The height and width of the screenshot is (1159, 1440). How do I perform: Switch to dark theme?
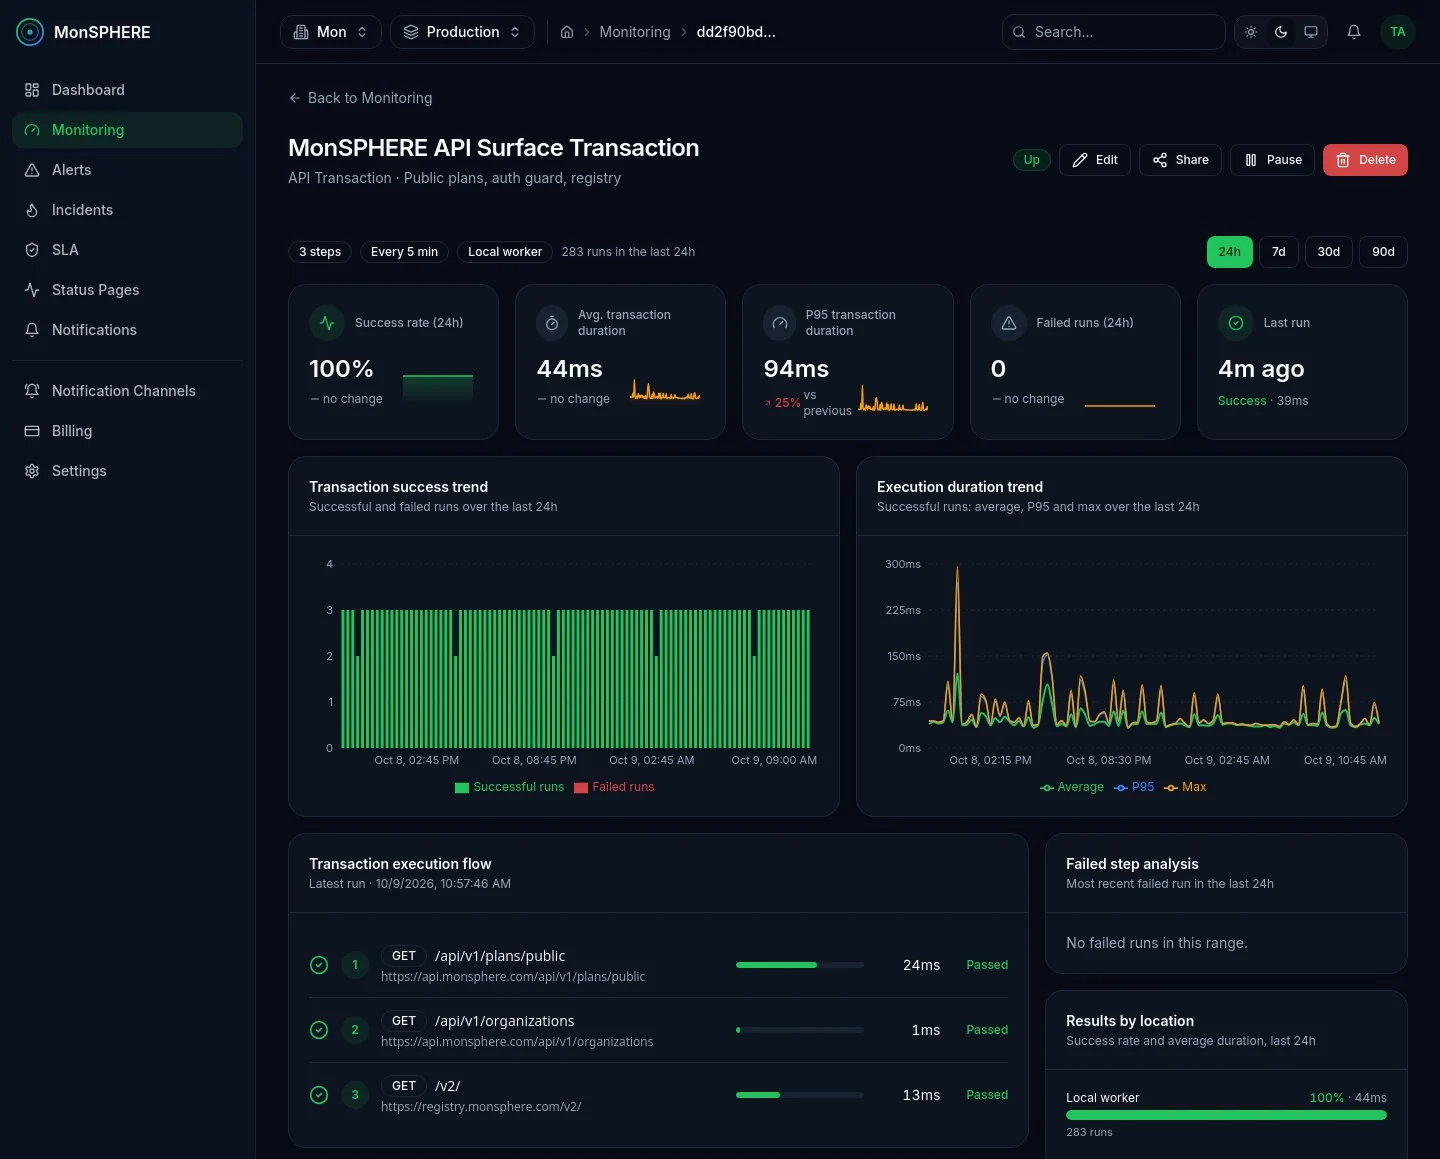pyautogui.click(x=1281, y=32)
